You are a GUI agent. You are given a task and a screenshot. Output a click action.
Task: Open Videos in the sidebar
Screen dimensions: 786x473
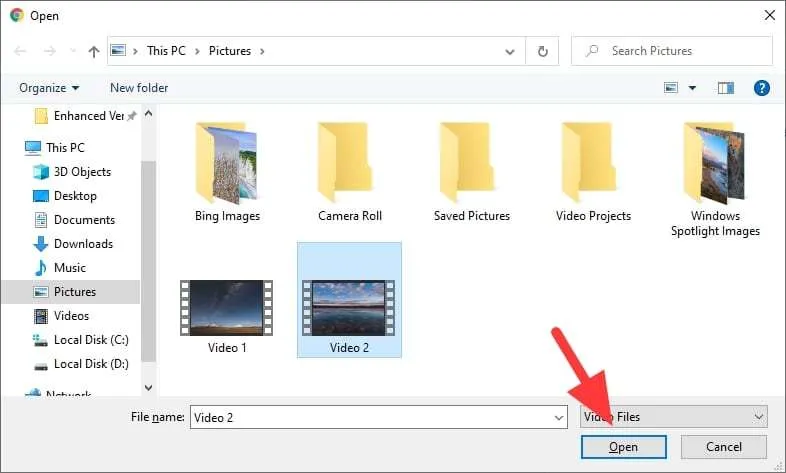tap(61, 316)
